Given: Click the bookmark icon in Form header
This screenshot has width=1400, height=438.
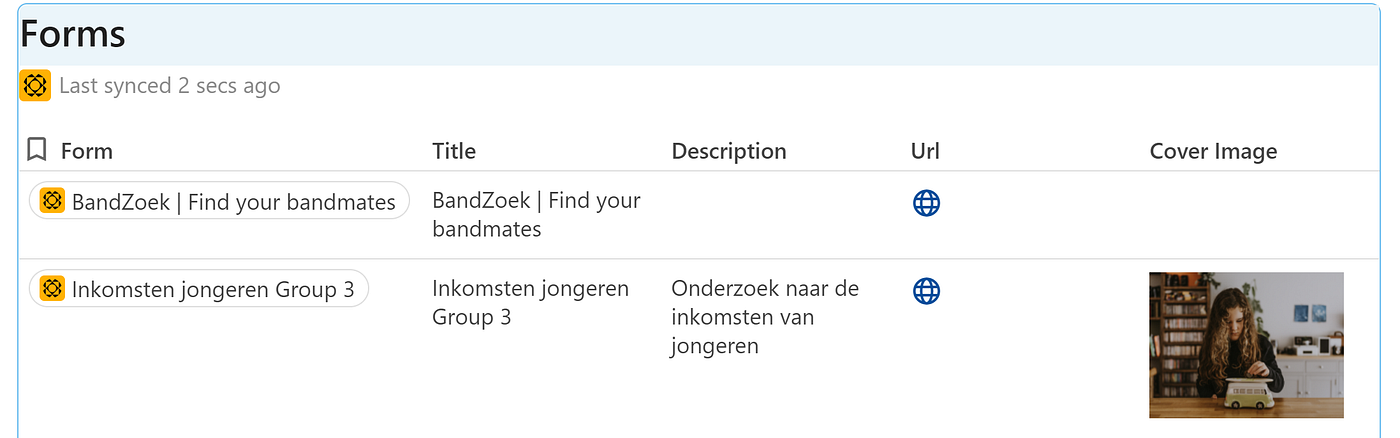Looking at the screenshot, I should coord(37,150).
